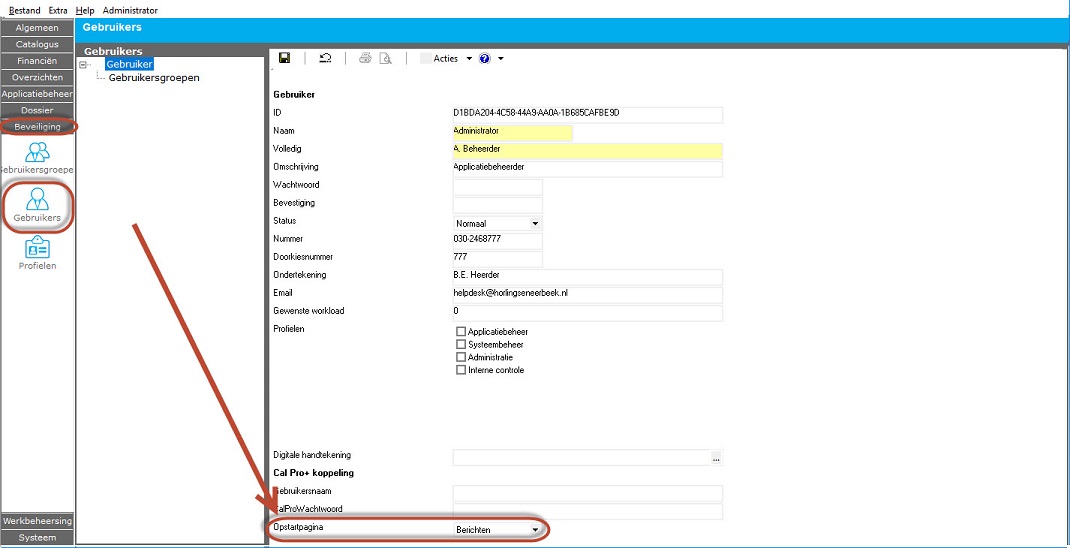Image resolution: width=1070 pixels, height=548 pixels.
Task: Open the Opstartpagina dropdown showing Berichten
Action: pyautogui.click(x=535, y=529)
